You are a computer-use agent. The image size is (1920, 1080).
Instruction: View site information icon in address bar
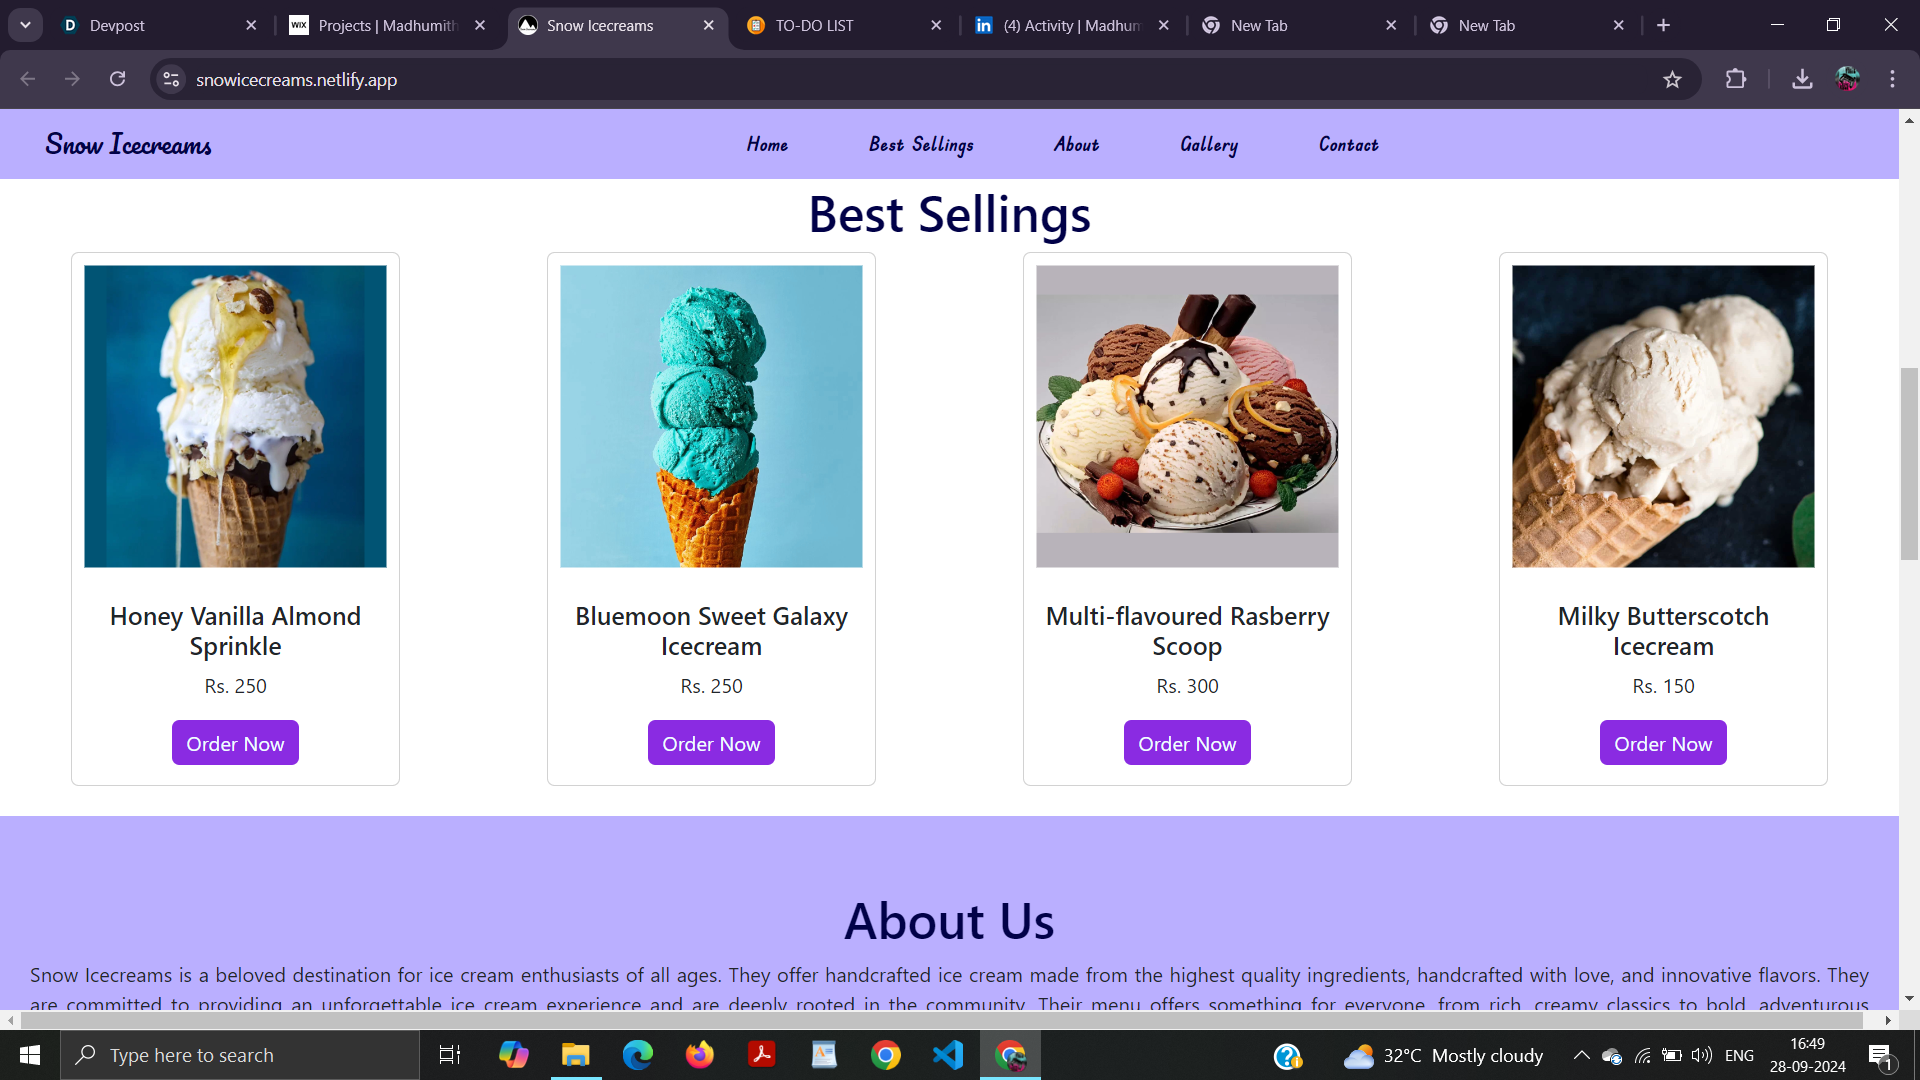(x=171, y=79)
